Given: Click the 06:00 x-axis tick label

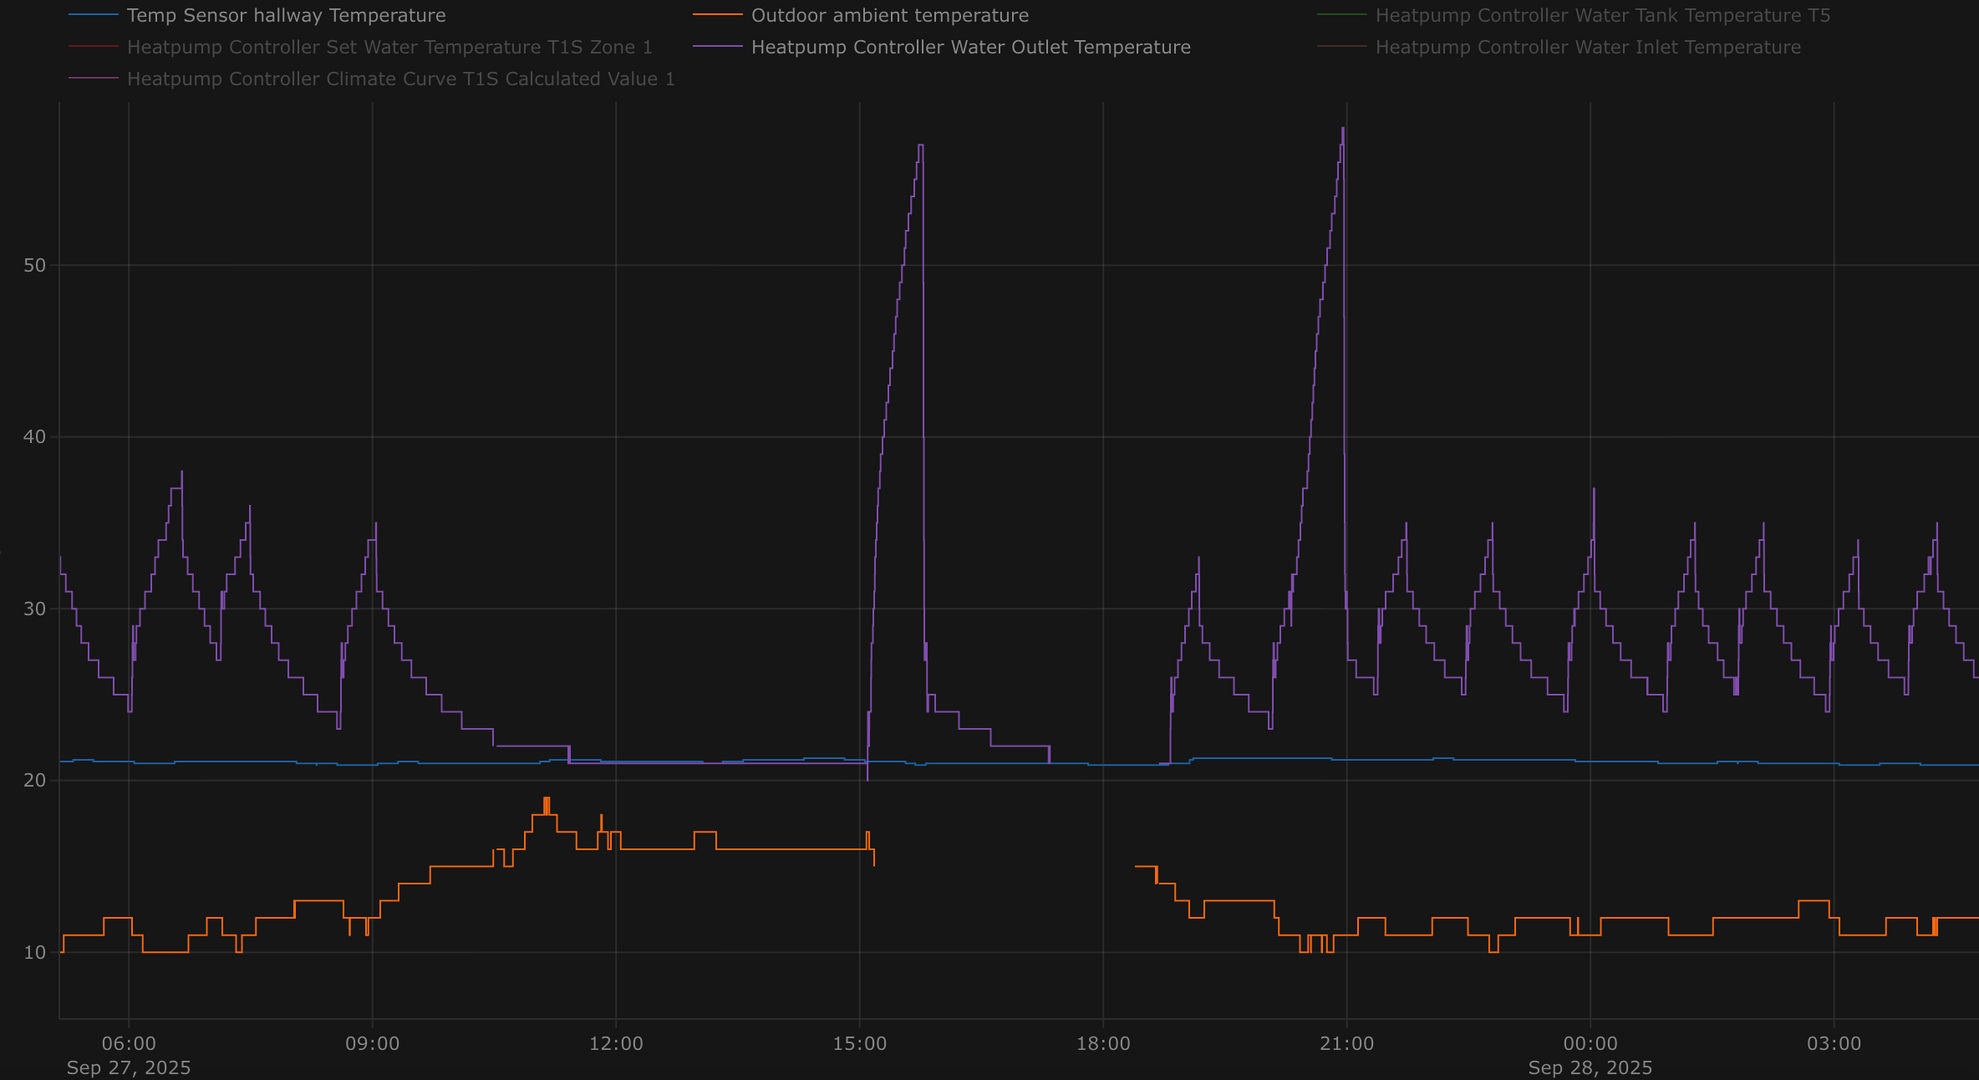Looking at the screenshot, I should pos(129,1044).
